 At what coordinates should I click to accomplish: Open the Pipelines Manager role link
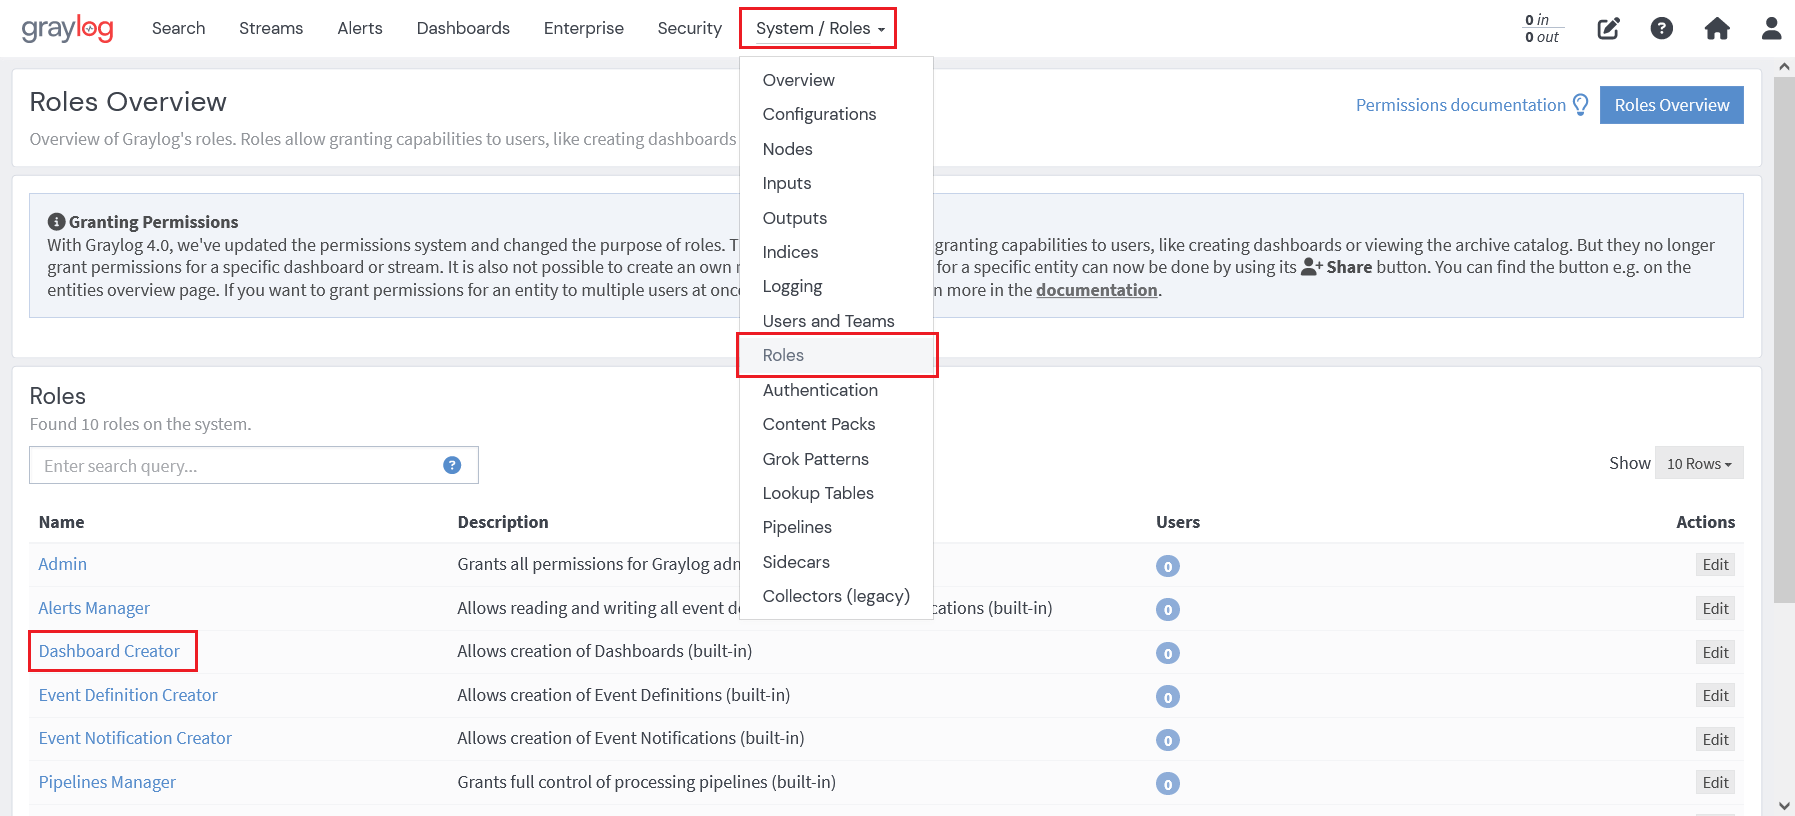click(x=107, y=782)
